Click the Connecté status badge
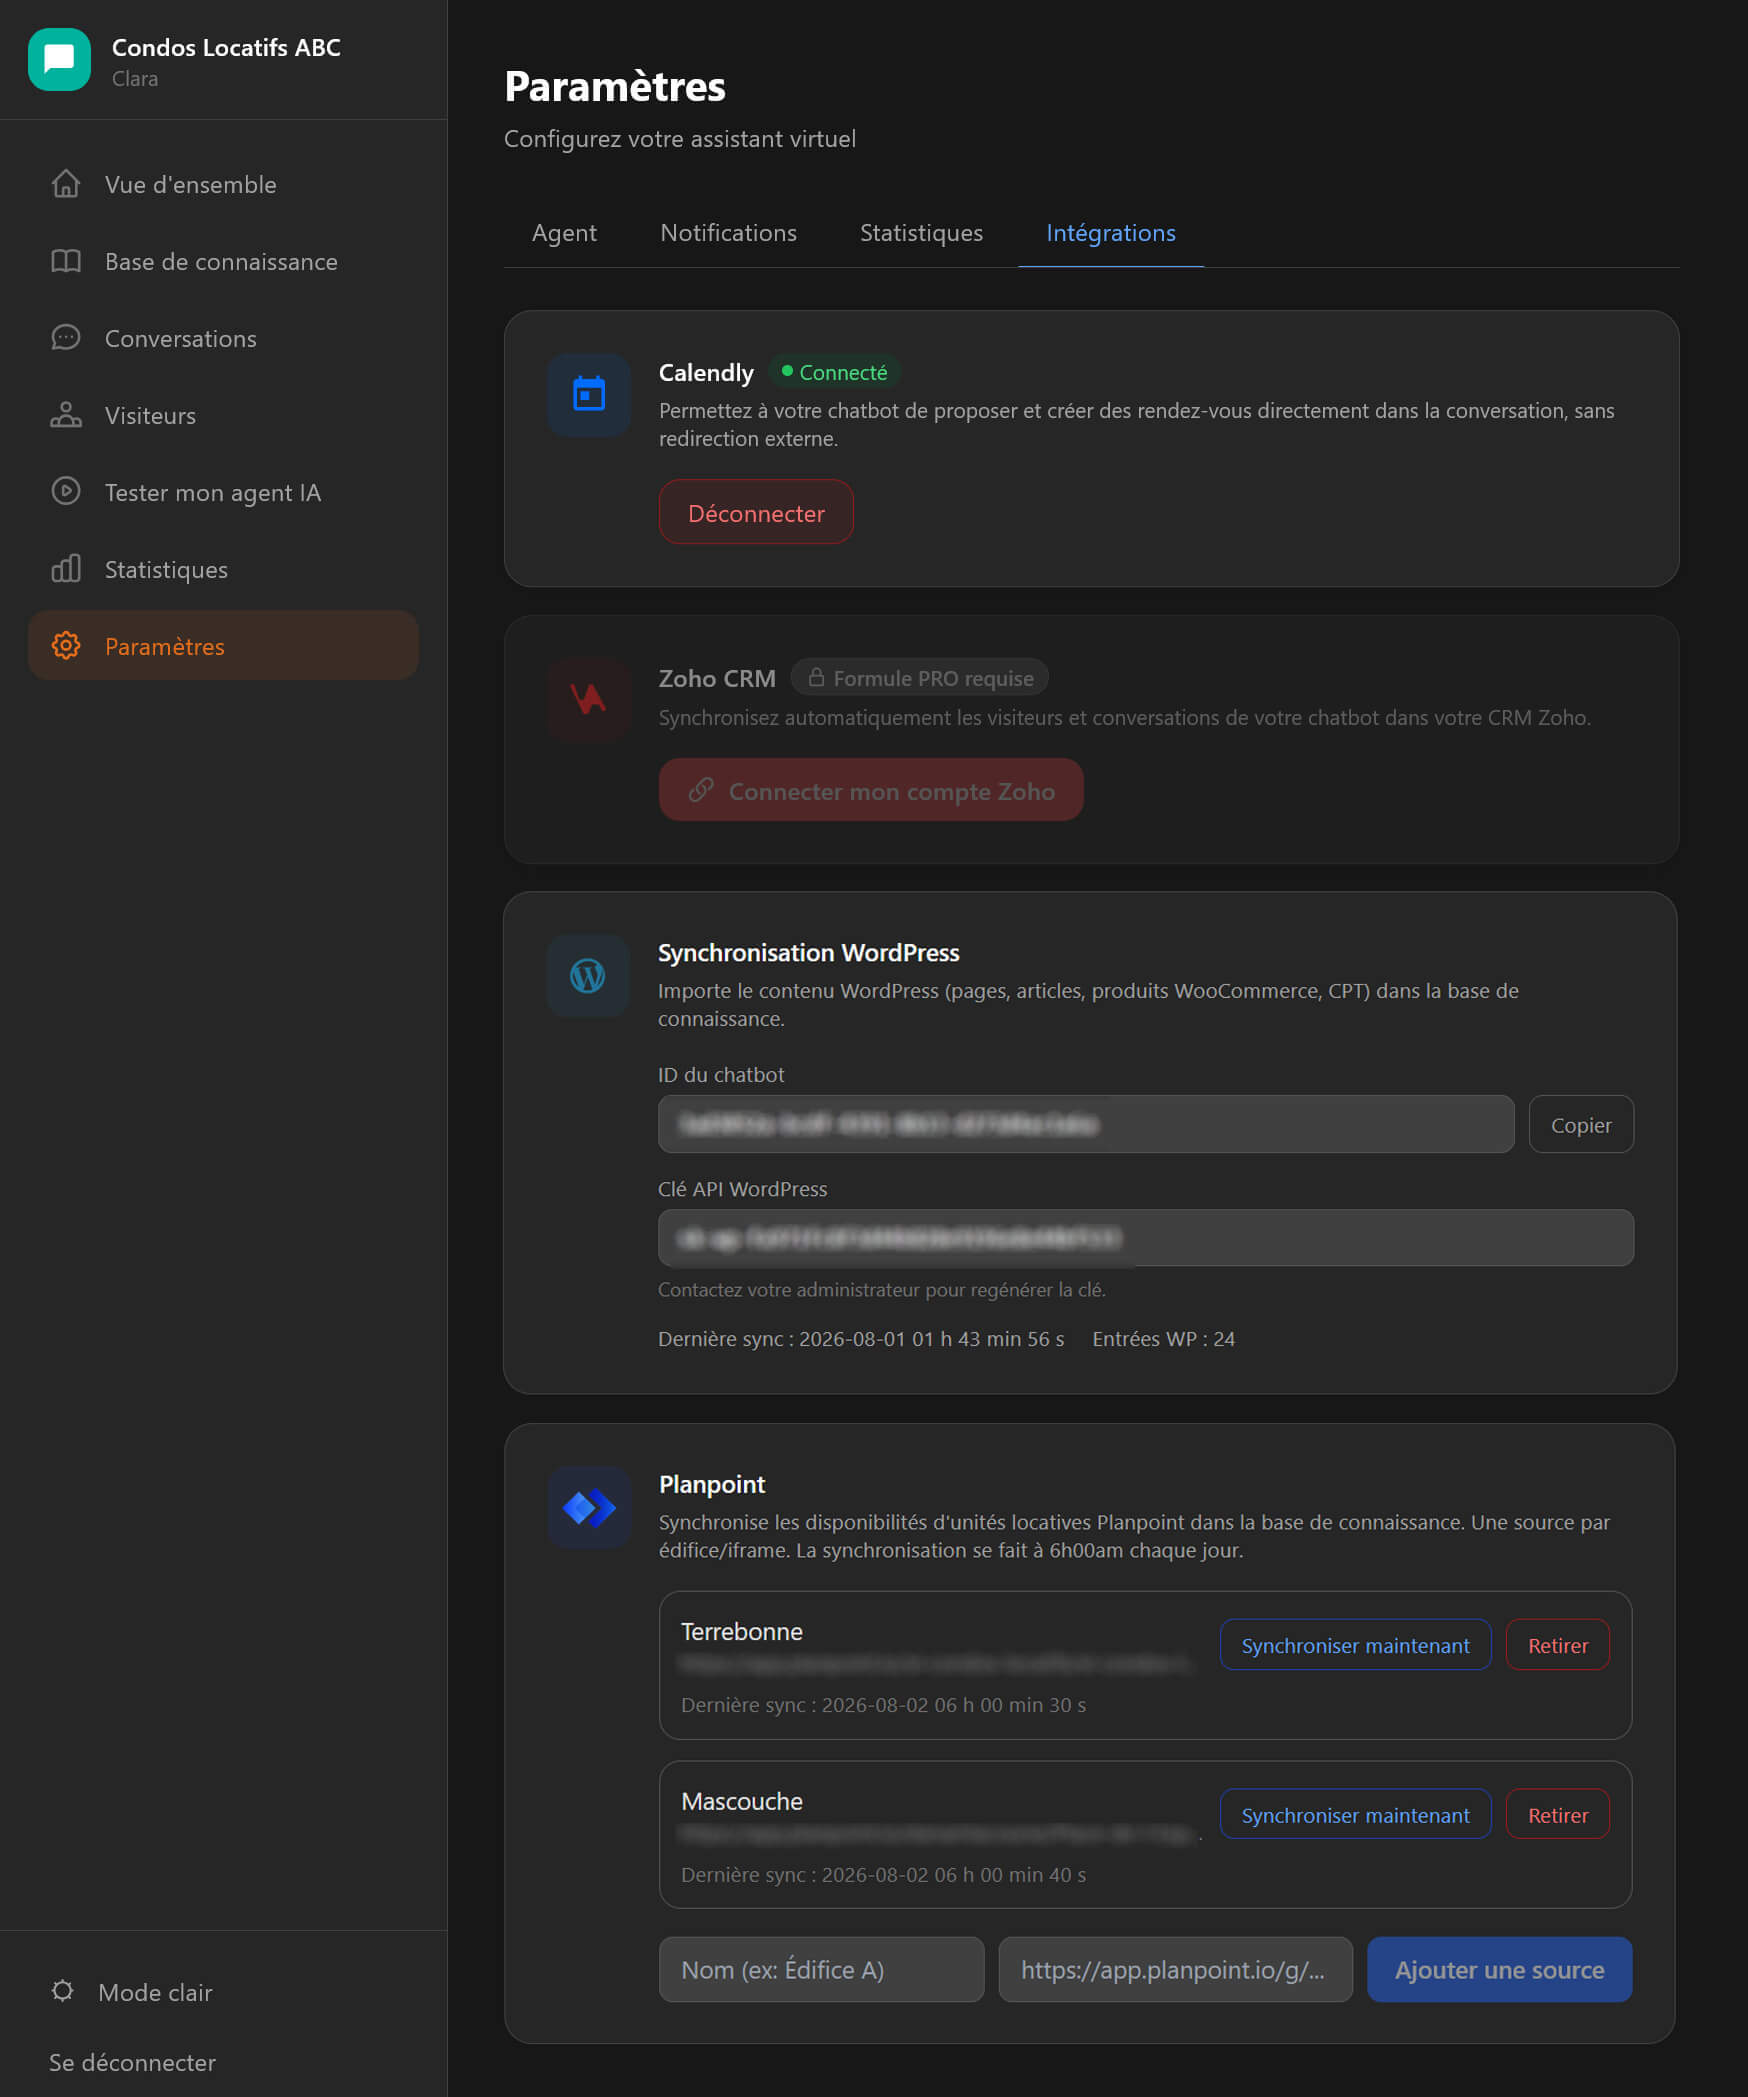Viewport: 1748px width, 2097px height. coord(835,372)
